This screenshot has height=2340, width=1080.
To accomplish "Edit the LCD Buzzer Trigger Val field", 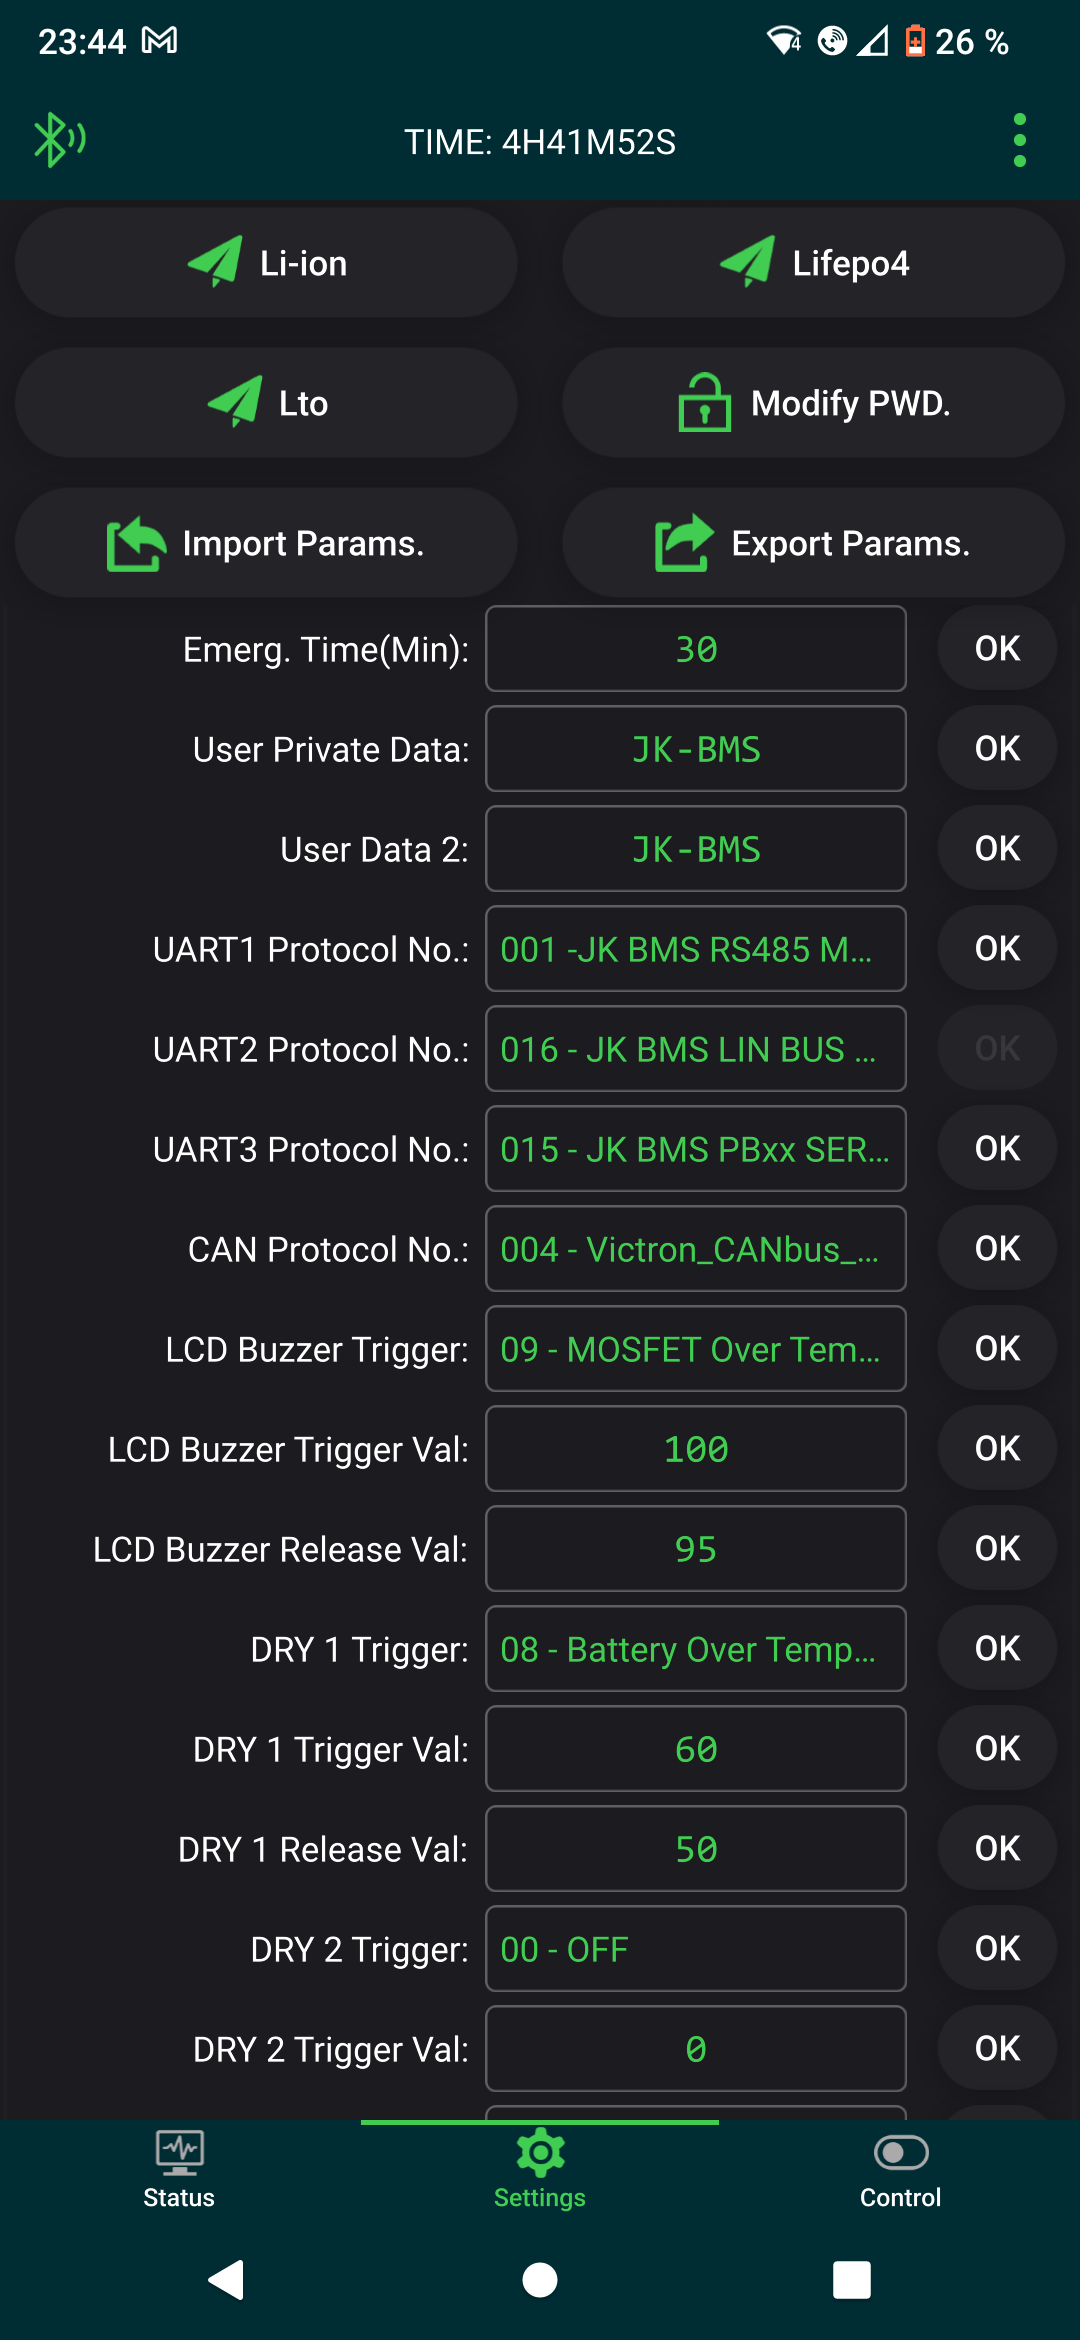I will [695, 1449].
